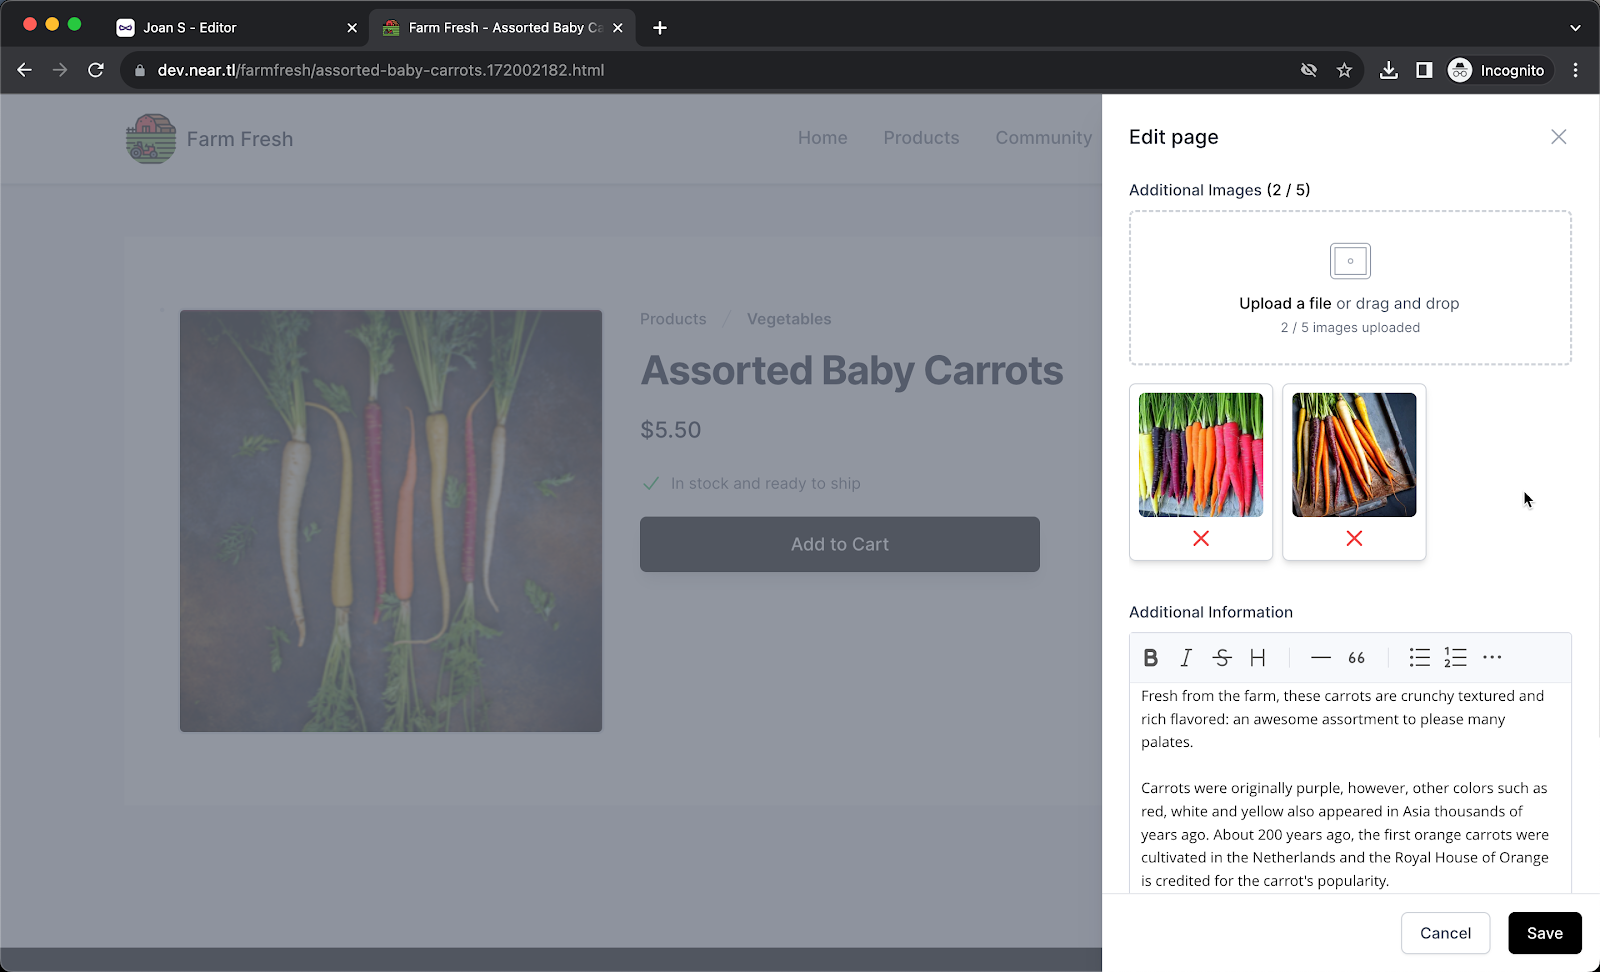Click the upload file icon
The width and height of the screenshot is (1600, 972).
pos(1349,260)
